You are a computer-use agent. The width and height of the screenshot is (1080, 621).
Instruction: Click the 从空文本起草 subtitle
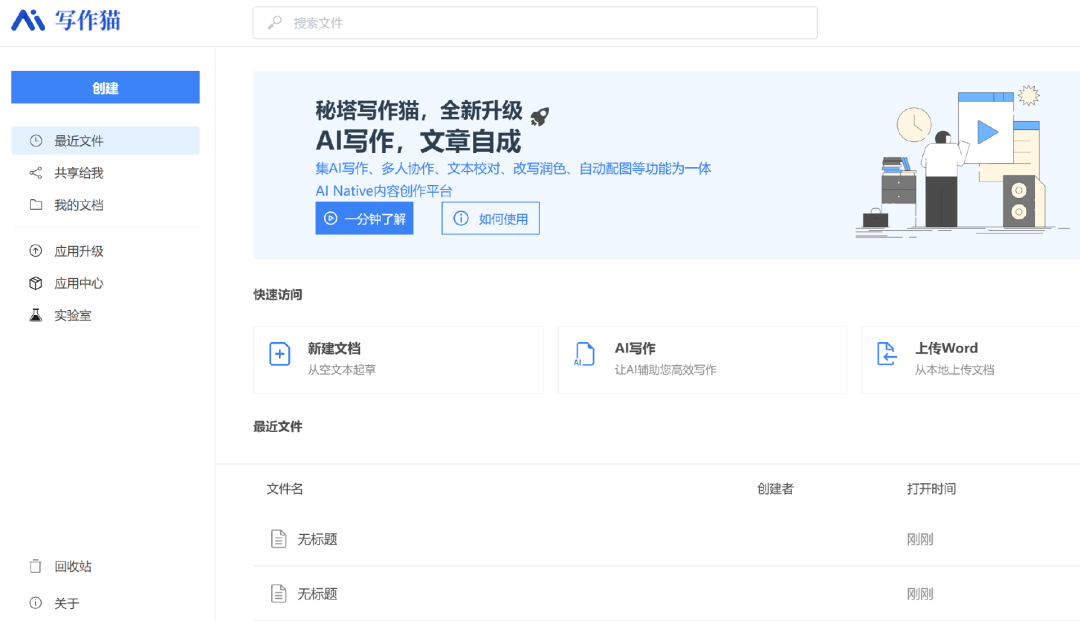[x=342, y=370]
